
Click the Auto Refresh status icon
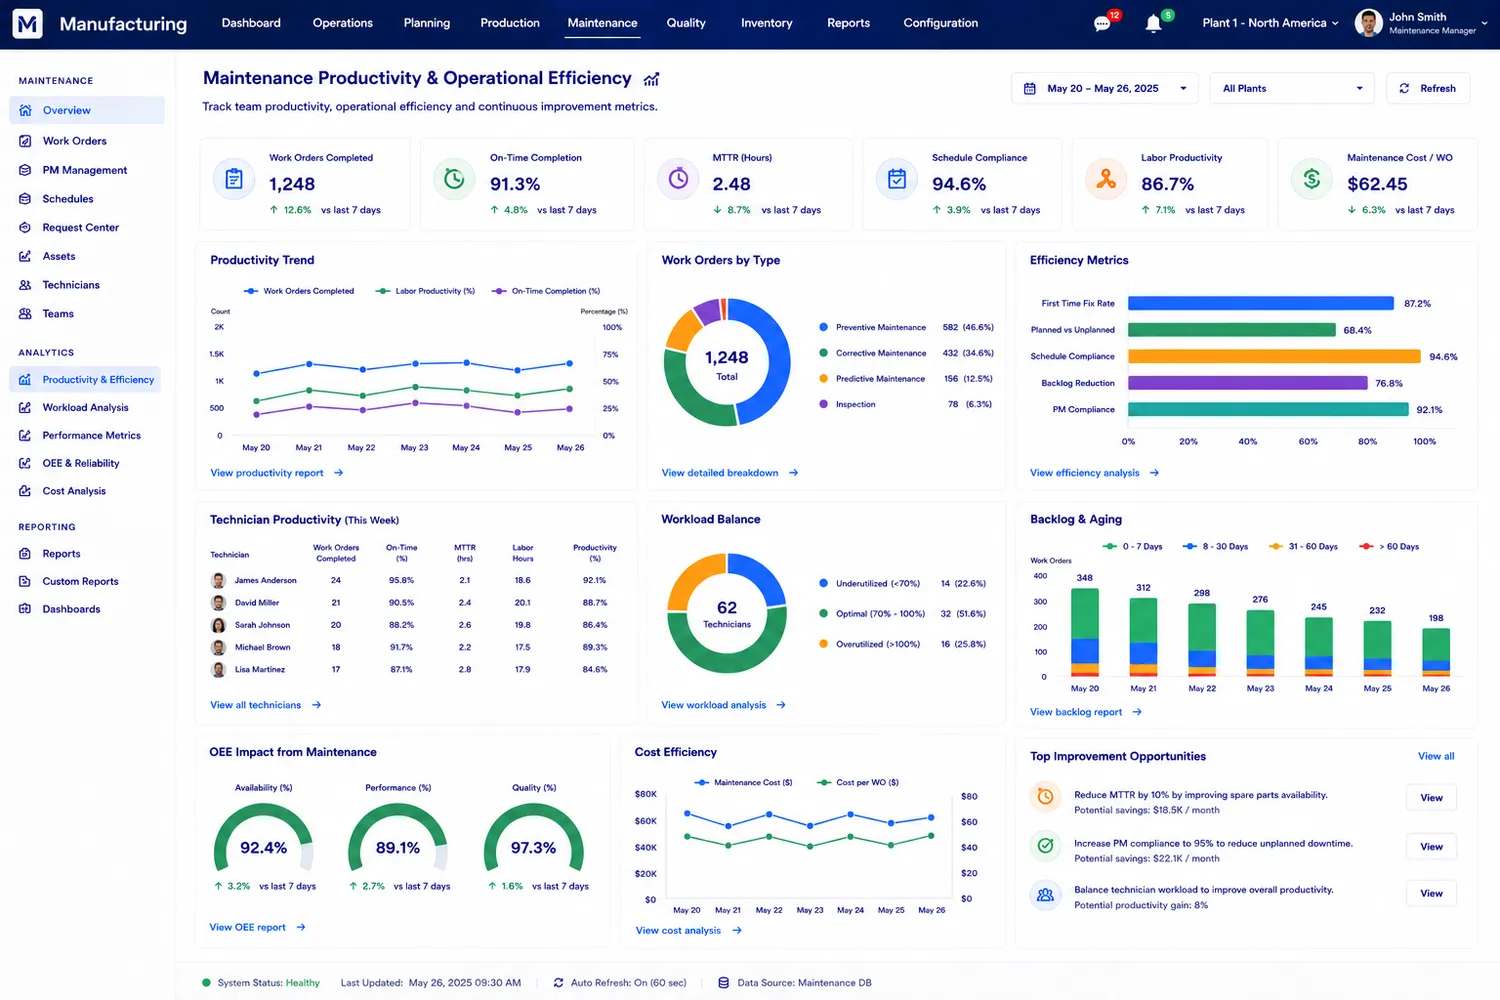pos(558,983)
